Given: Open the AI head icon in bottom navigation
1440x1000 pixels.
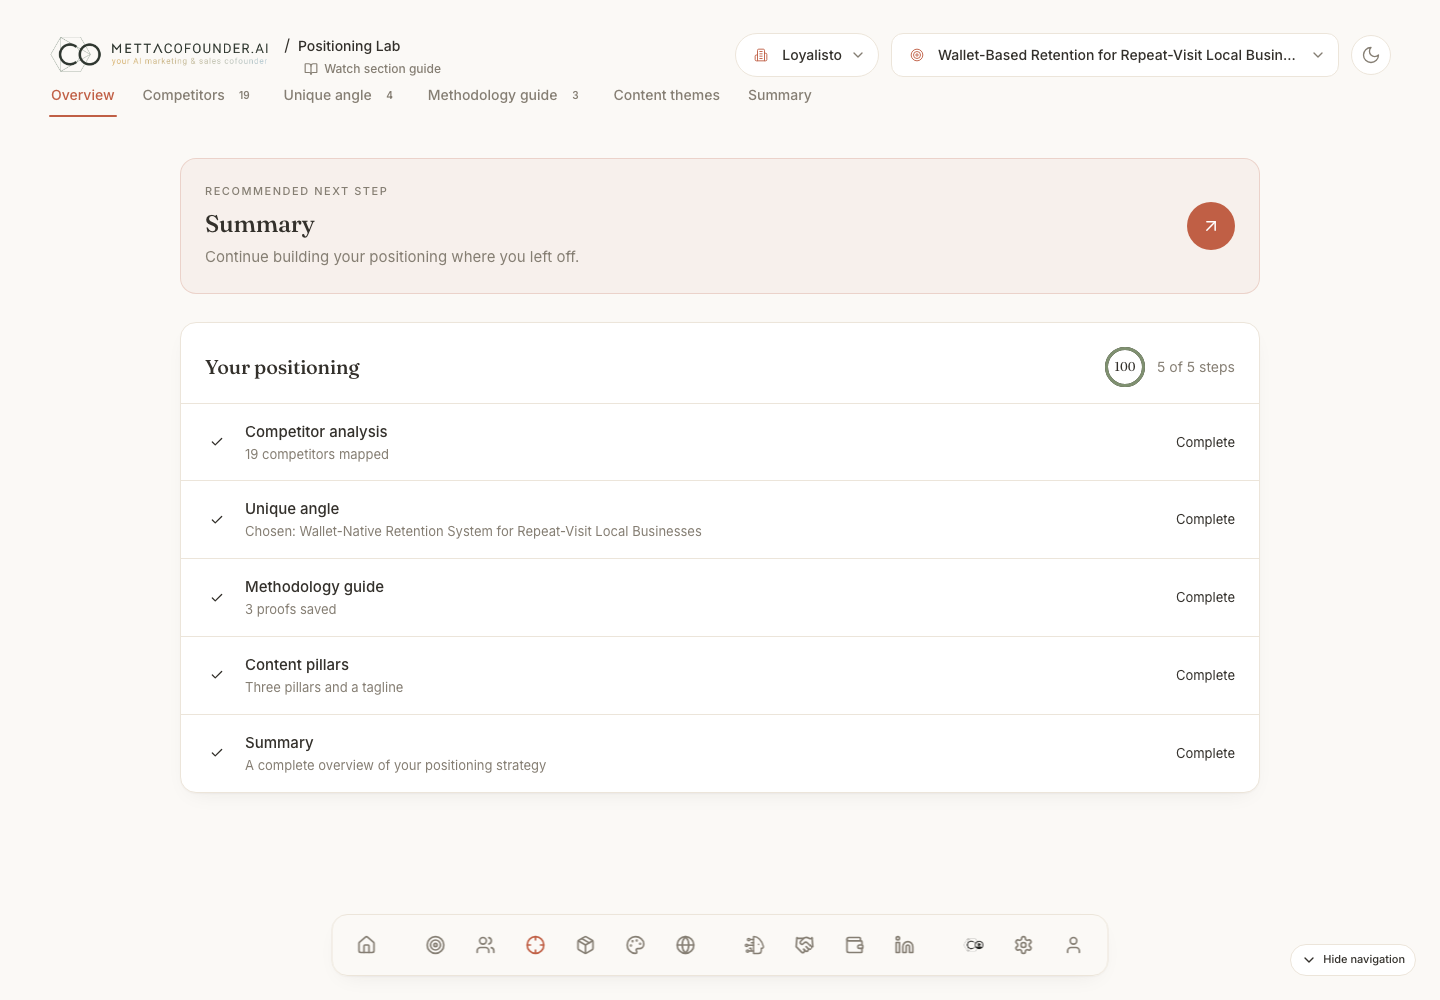Looking at the screenshot, I should tap(754, 945).
